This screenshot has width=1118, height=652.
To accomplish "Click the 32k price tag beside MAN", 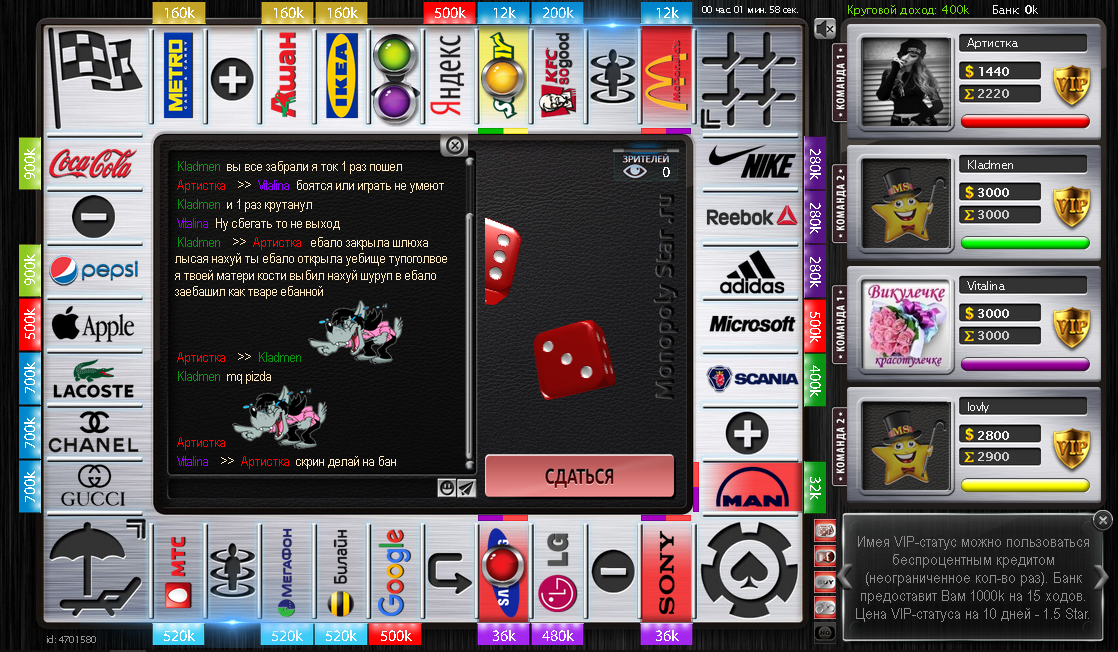I will click(x=815, y=488).
